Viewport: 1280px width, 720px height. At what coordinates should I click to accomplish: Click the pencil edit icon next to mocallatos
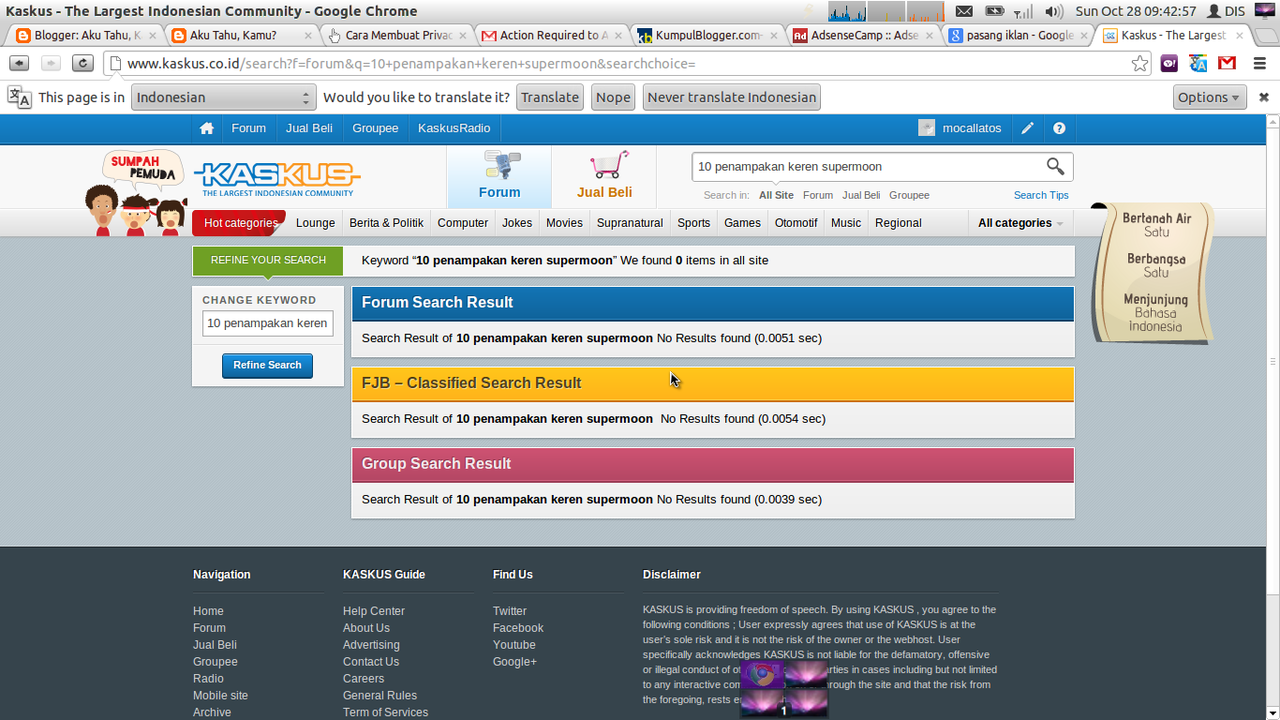1027,128
